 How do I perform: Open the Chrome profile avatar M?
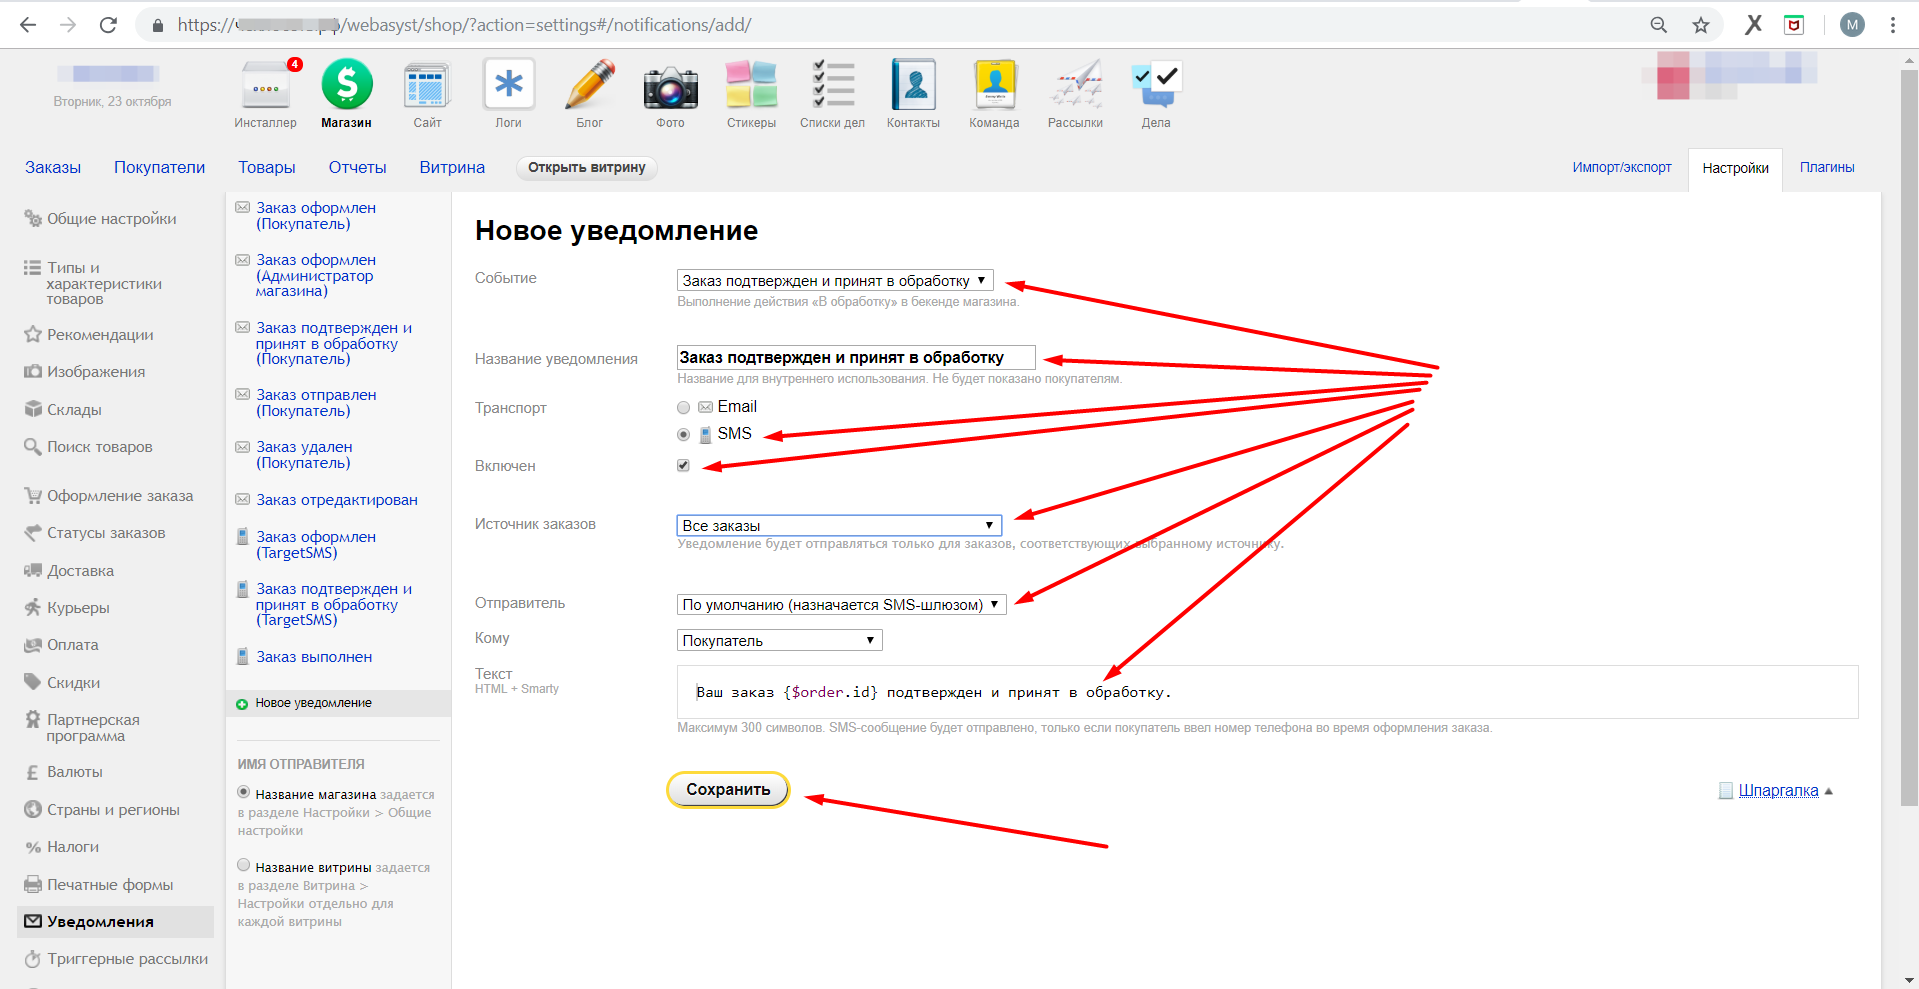(1852, 25)
